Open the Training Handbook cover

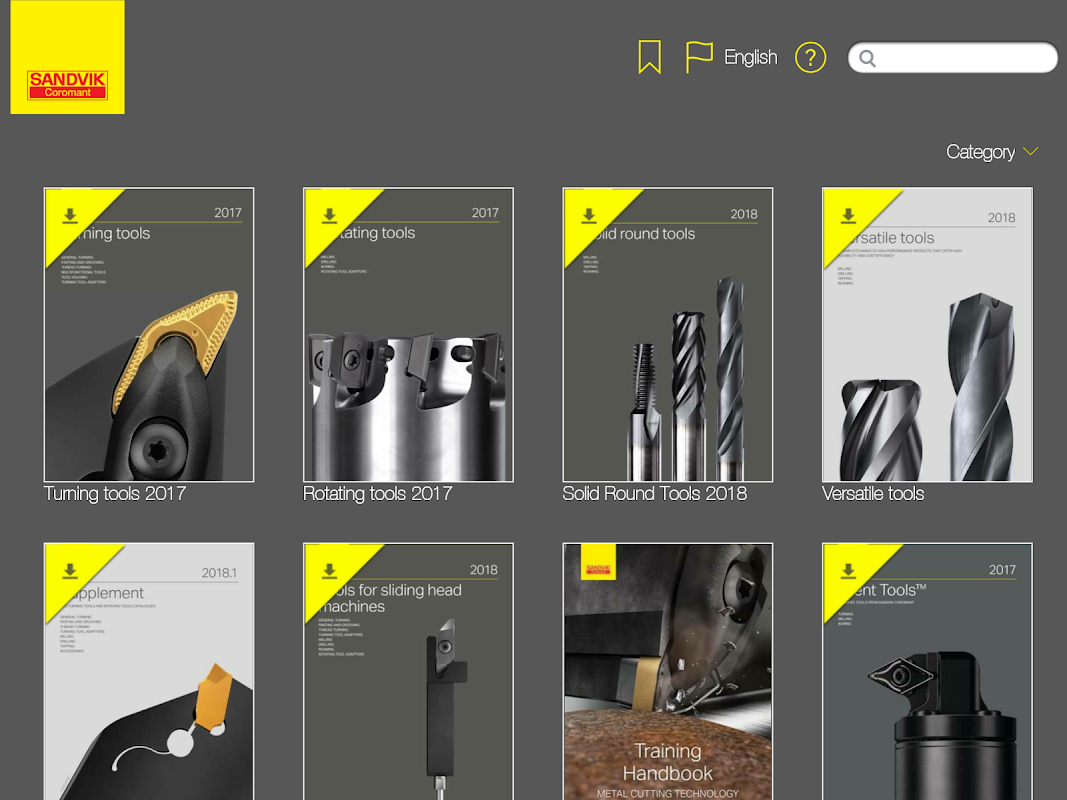click(668, 671)
